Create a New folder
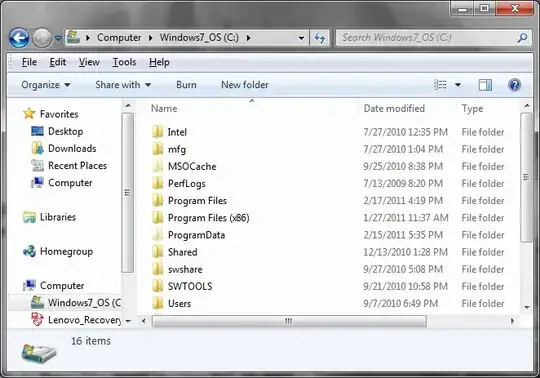The width and height of the screenshot is (540, 378). [245, 85]
